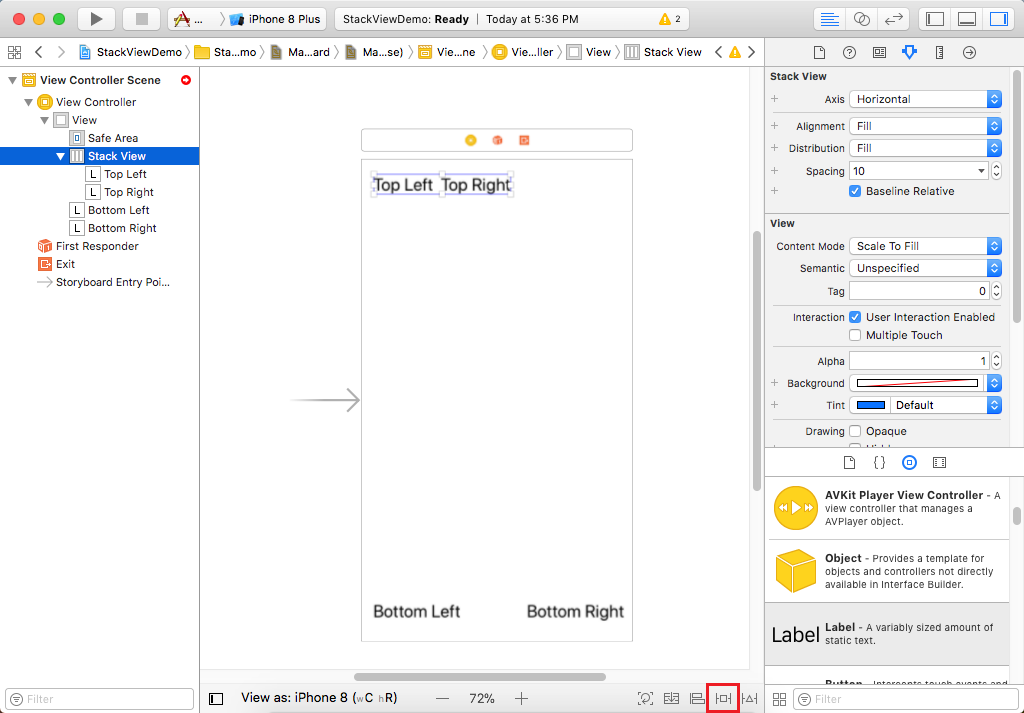Screen dimensions: 1024x713
Task: Show the File Template library
Action: tap(849, 463)
